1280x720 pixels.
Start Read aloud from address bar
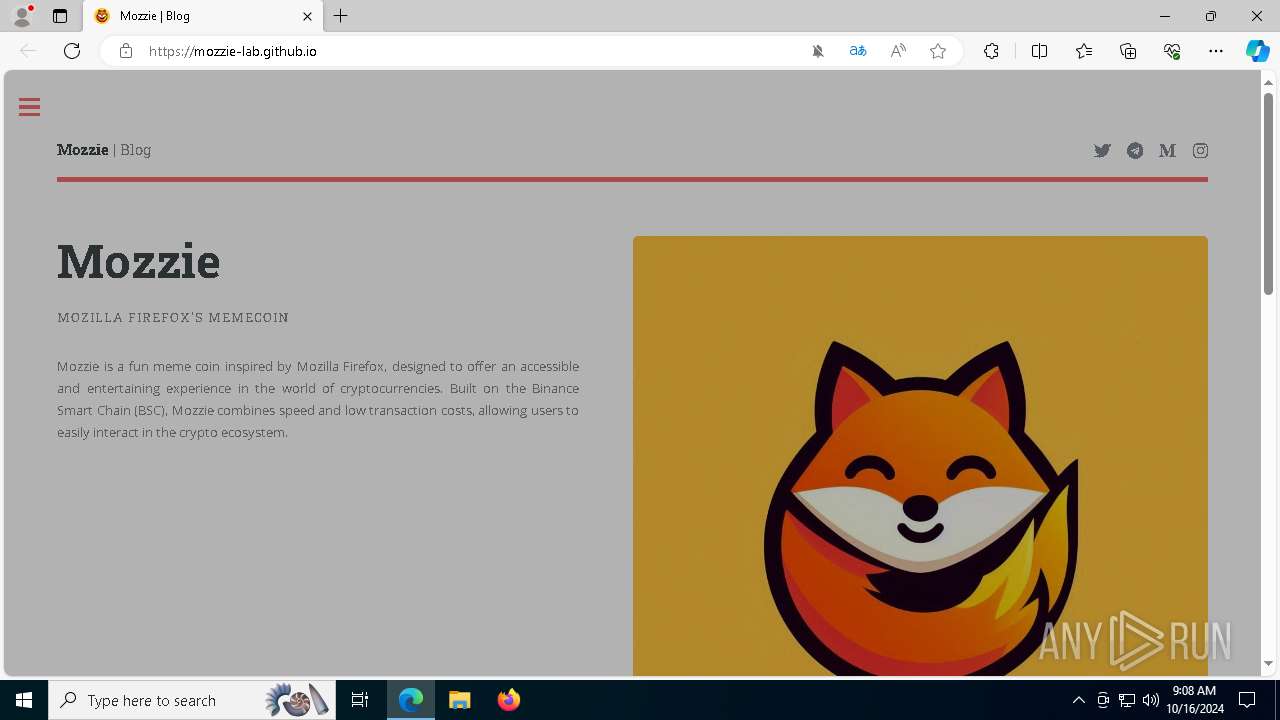pos(898,51)
